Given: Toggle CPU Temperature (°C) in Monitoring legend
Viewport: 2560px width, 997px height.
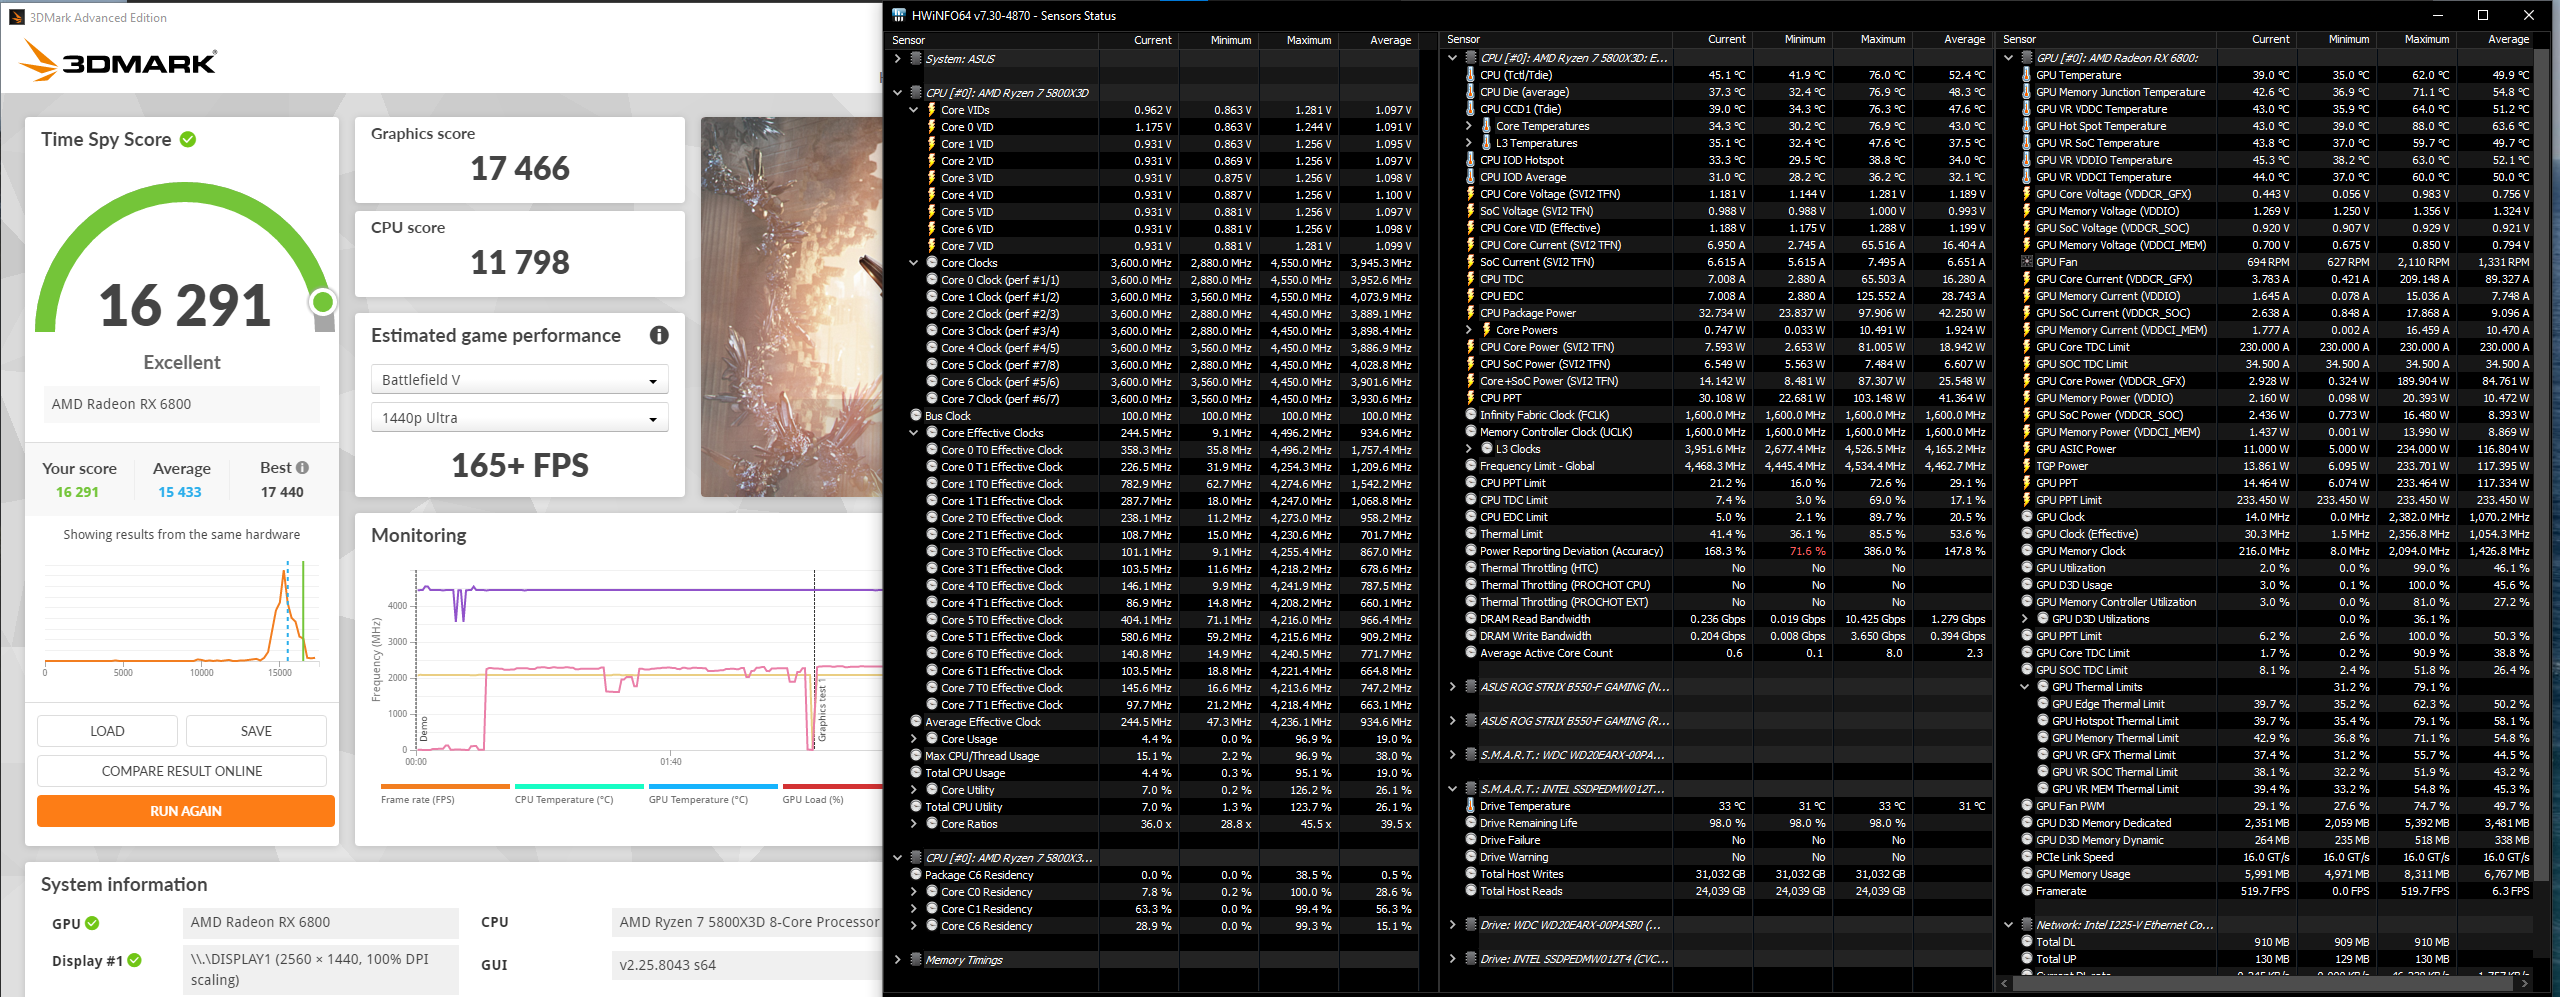Looking at the screenshot, I should click(579, 794).
